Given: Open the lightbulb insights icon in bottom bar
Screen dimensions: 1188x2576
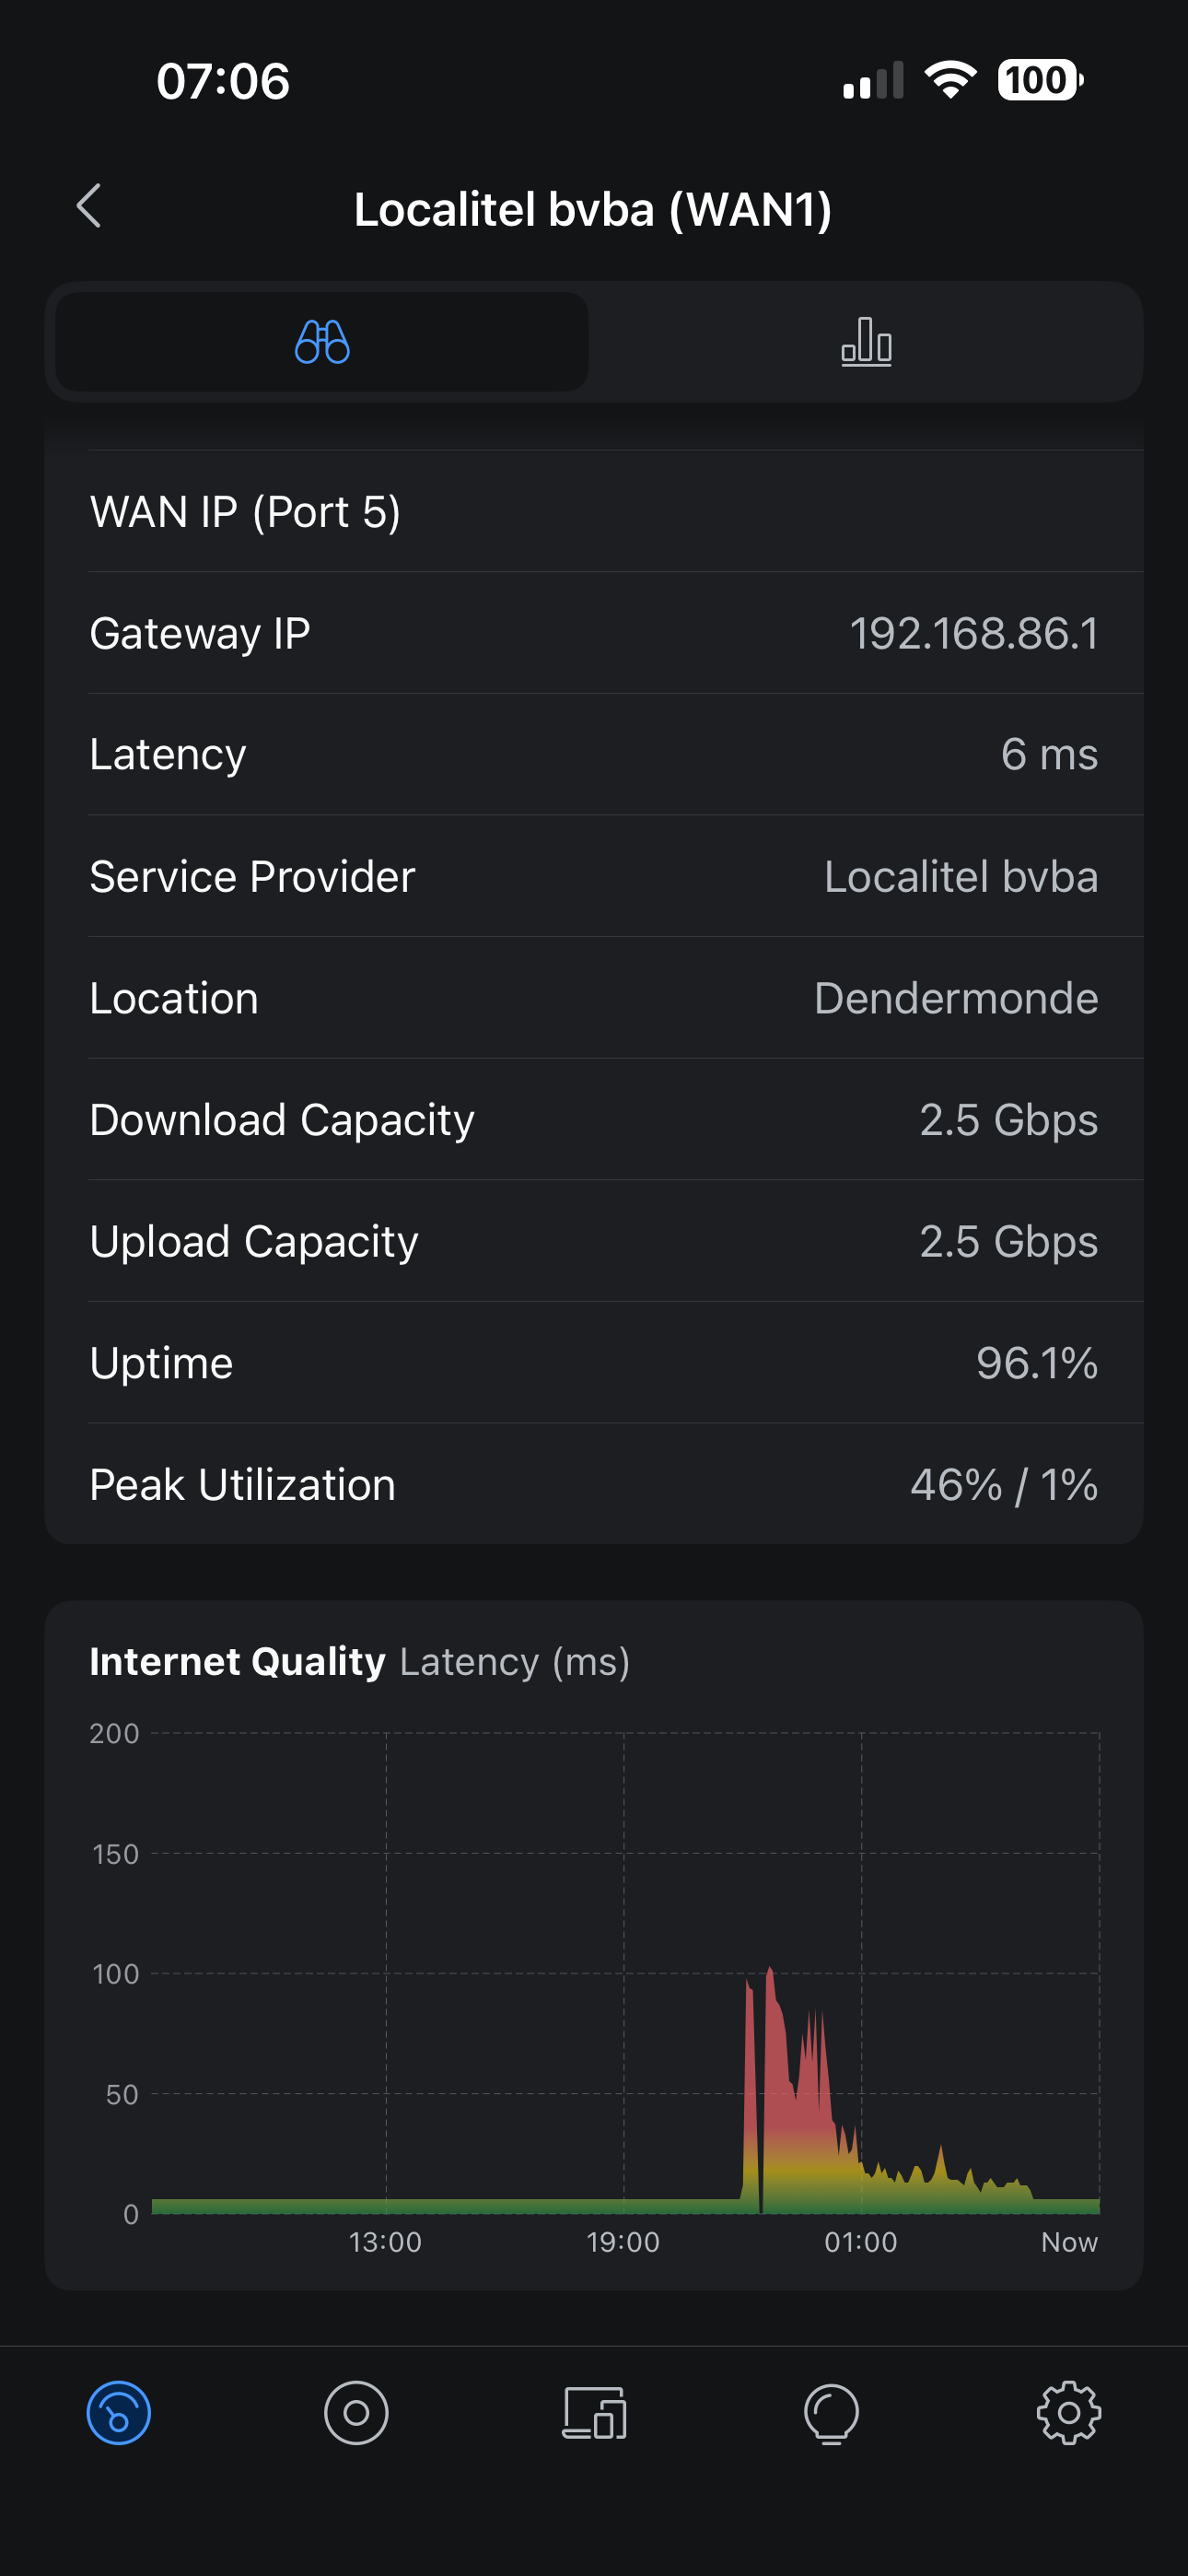Looking at the screenshot, I should point(831,2413).
